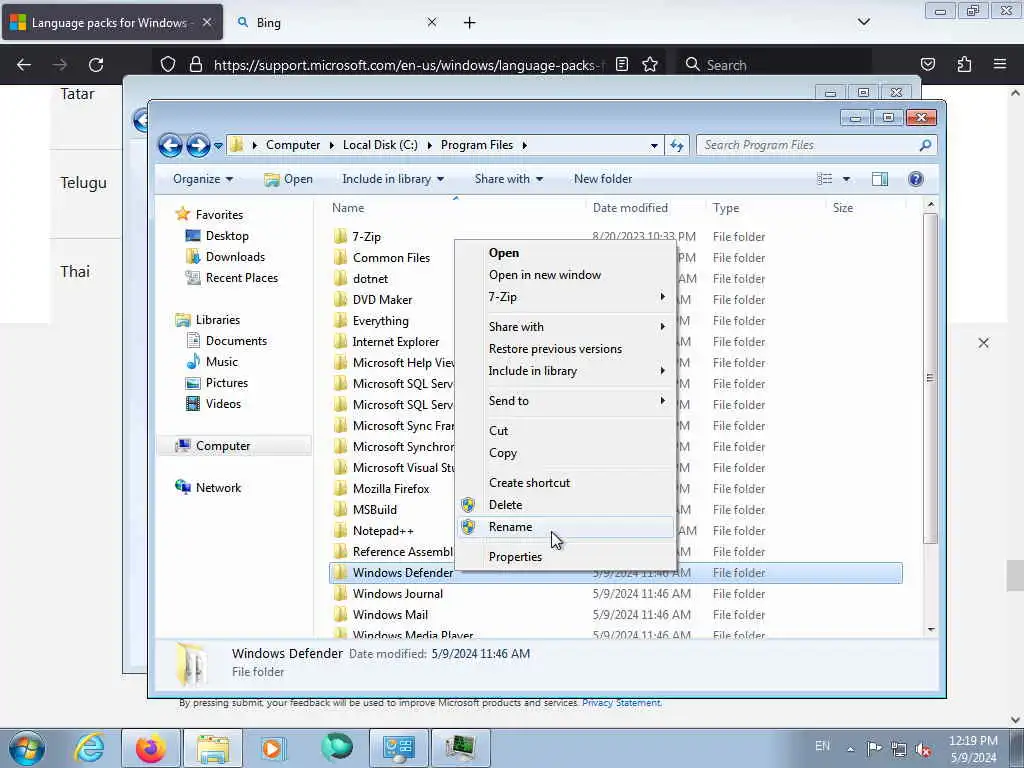
Task: Click the New folder button
Action: (x=603, y=179)
